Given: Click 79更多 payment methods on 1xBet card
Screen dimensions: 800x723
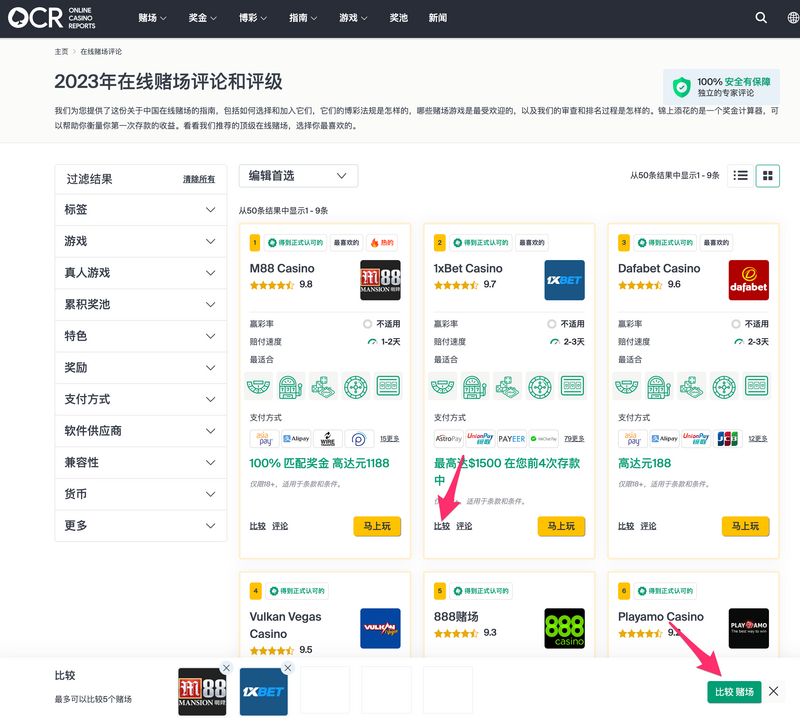Looking at the screenshot, I should [574, 439].
